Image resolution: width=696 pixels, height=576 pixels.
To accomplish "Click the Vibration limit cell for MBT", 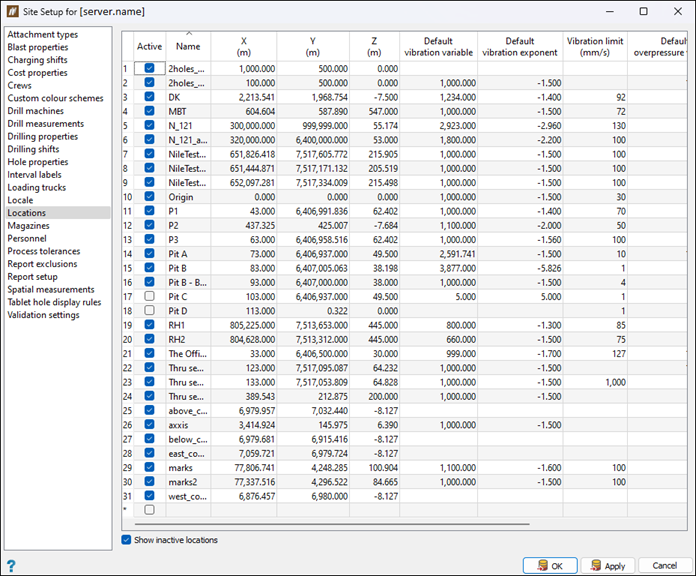I will (597, 112).
